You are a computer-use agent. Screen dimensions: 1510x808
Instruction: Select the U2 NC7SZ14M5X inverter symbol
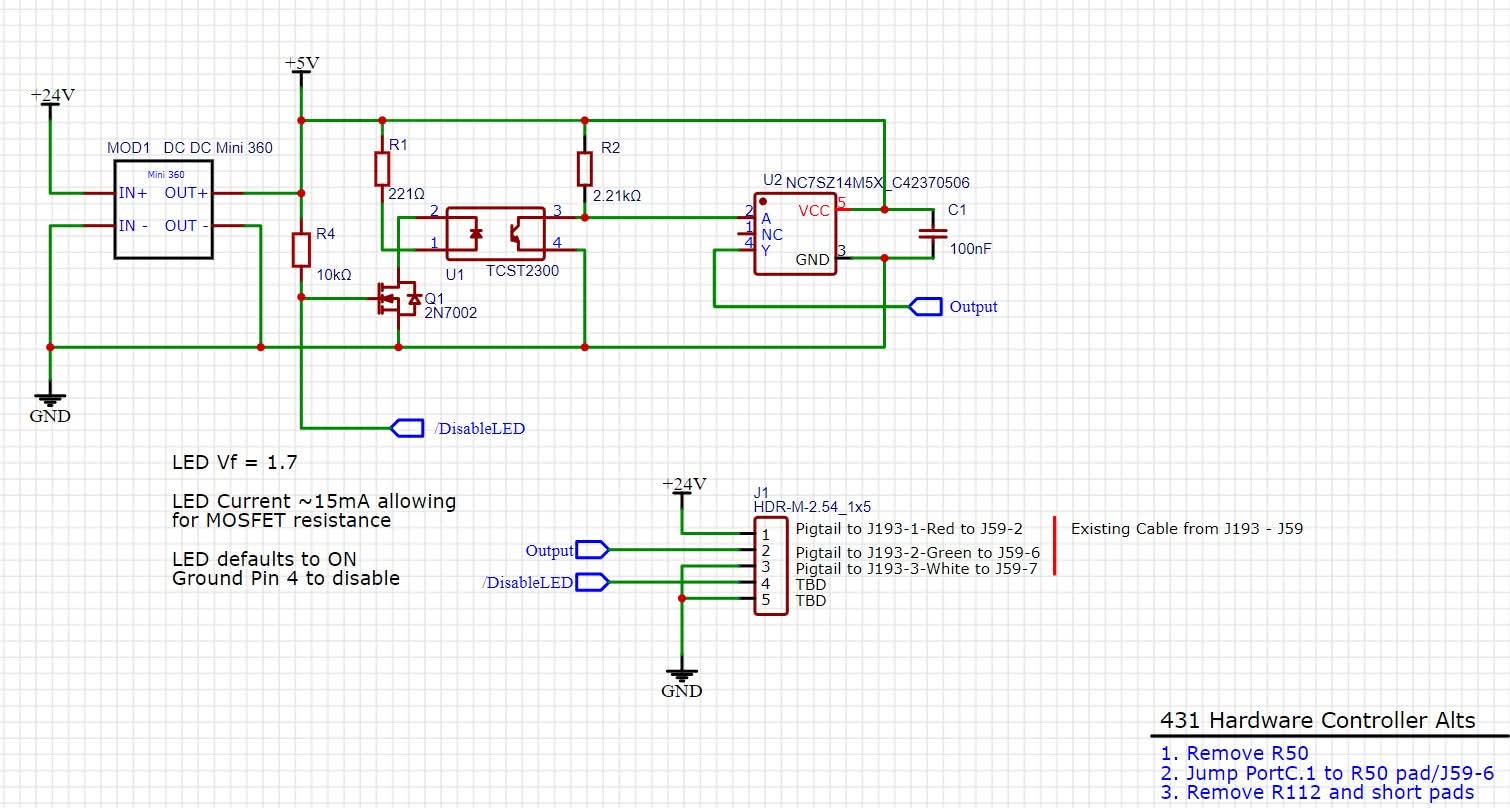[x=796, y=234]
